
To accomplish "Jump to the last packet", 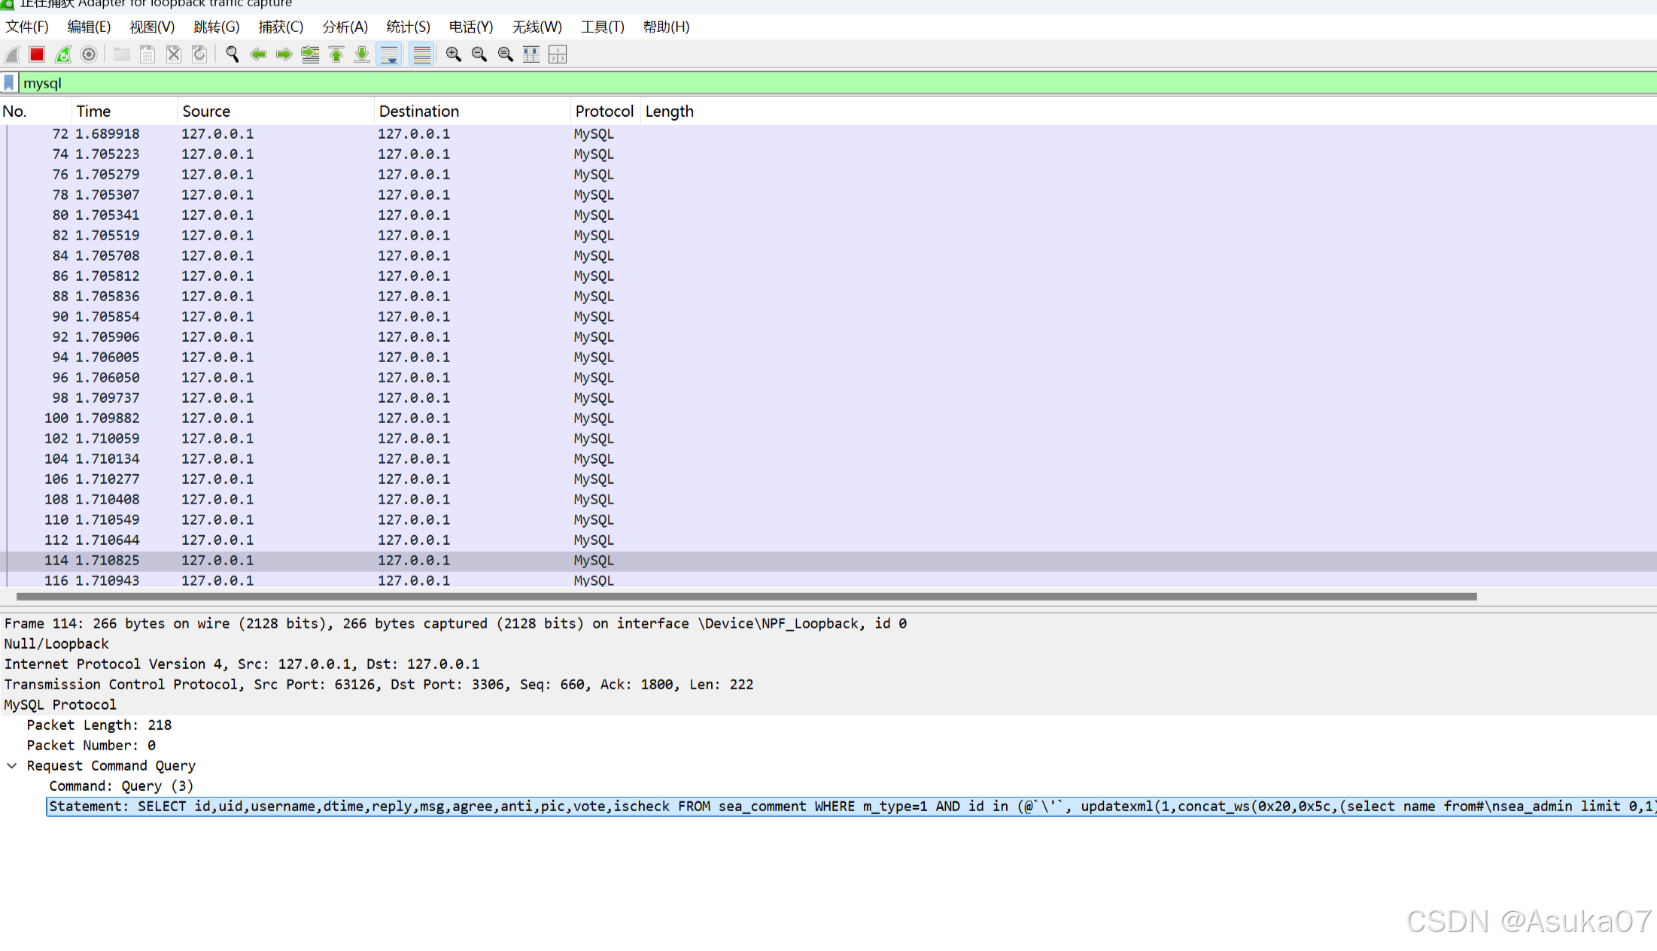I will coord(362,54).
